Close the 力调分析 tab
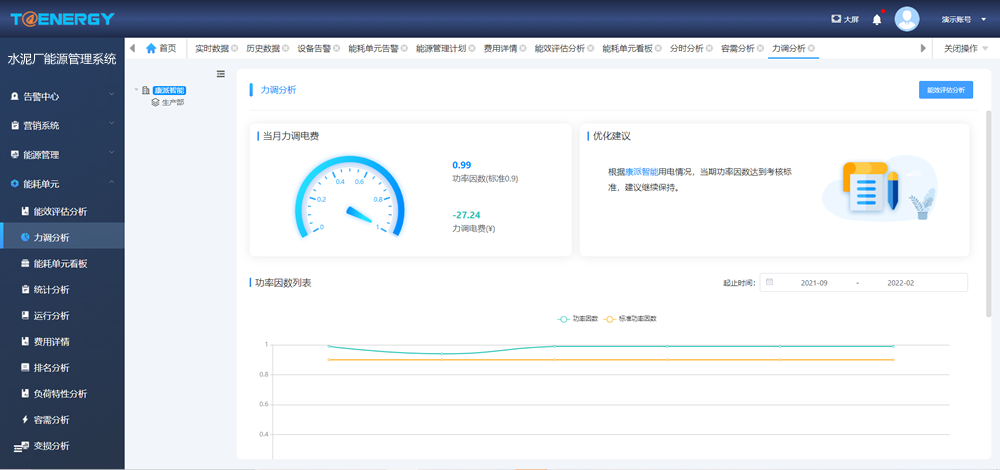Image resolution: width=1000 pixels, height=470 pixels. pyautogui.click(x=811, y=48)
